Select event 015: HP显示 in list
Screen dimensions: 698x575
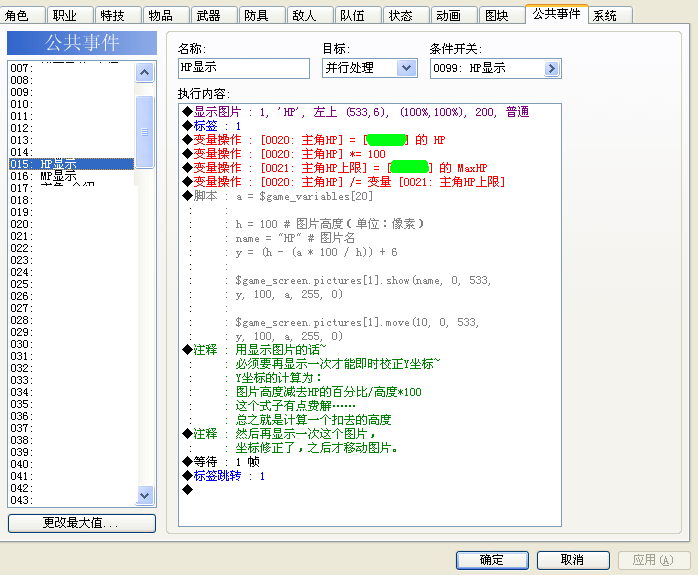(71, 164)
